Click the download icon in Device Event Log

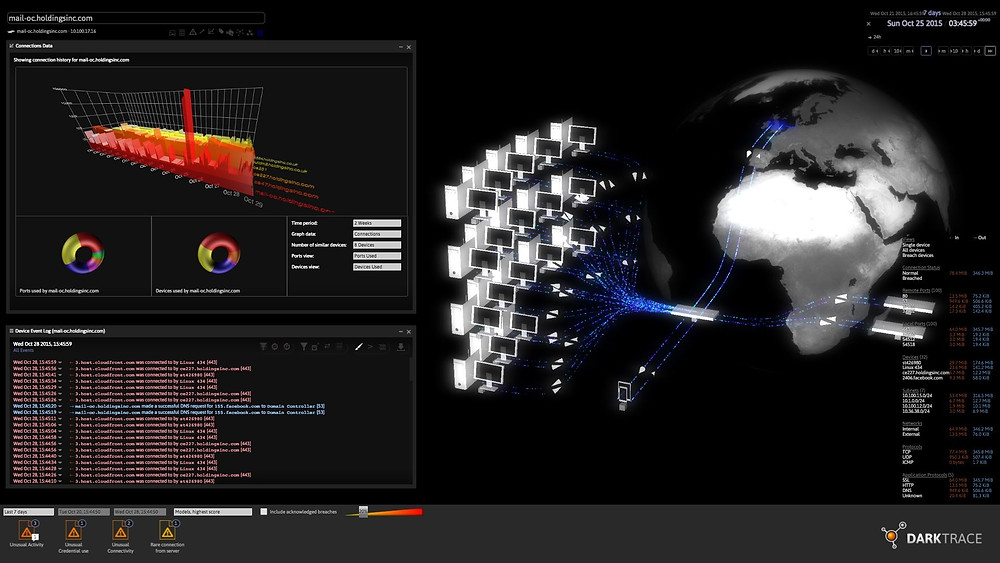(x=401, y=346)
